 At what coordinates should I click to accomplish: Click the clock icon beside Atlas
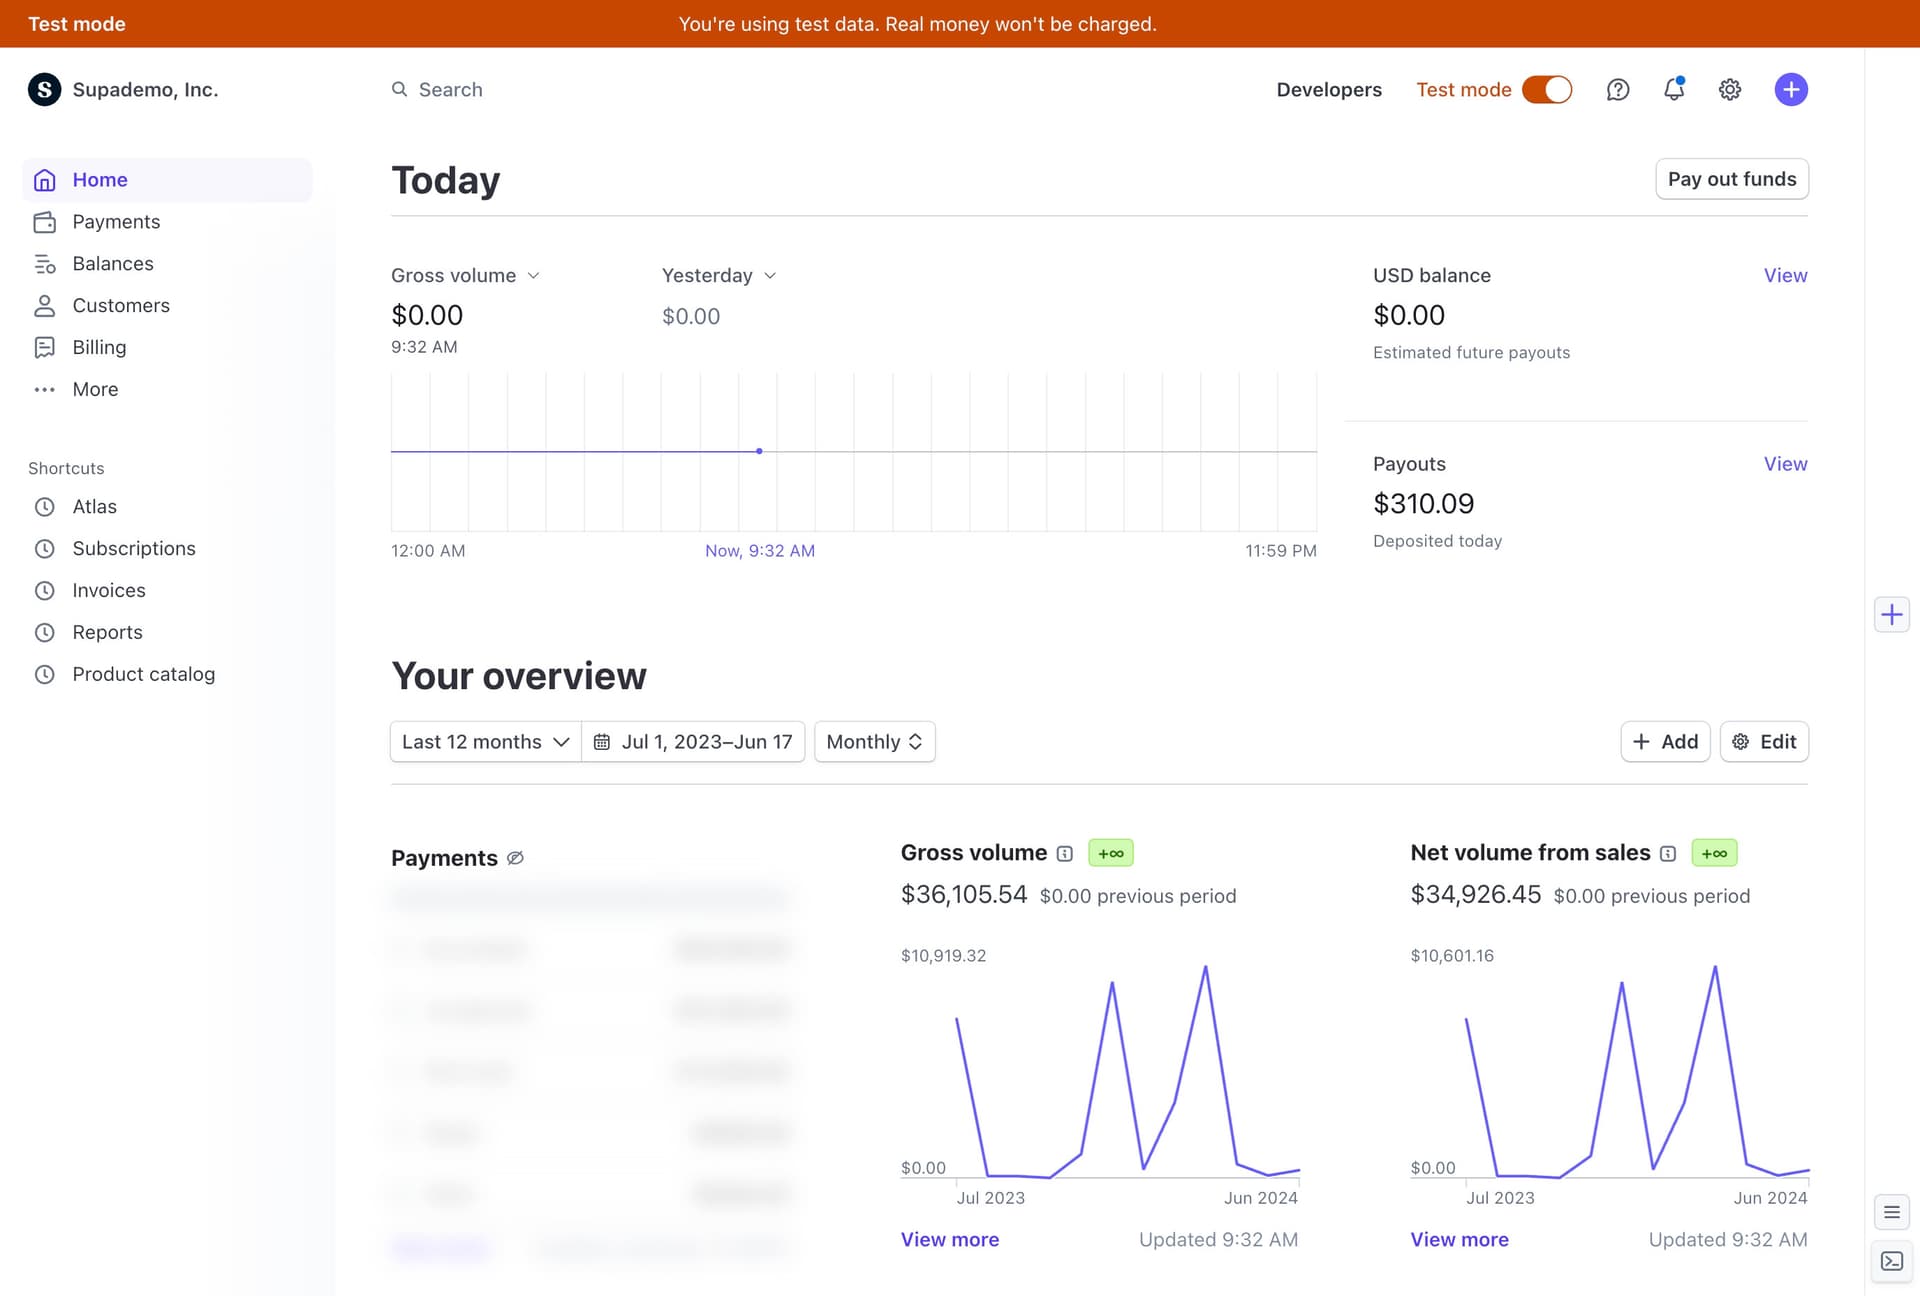(44, 507)
